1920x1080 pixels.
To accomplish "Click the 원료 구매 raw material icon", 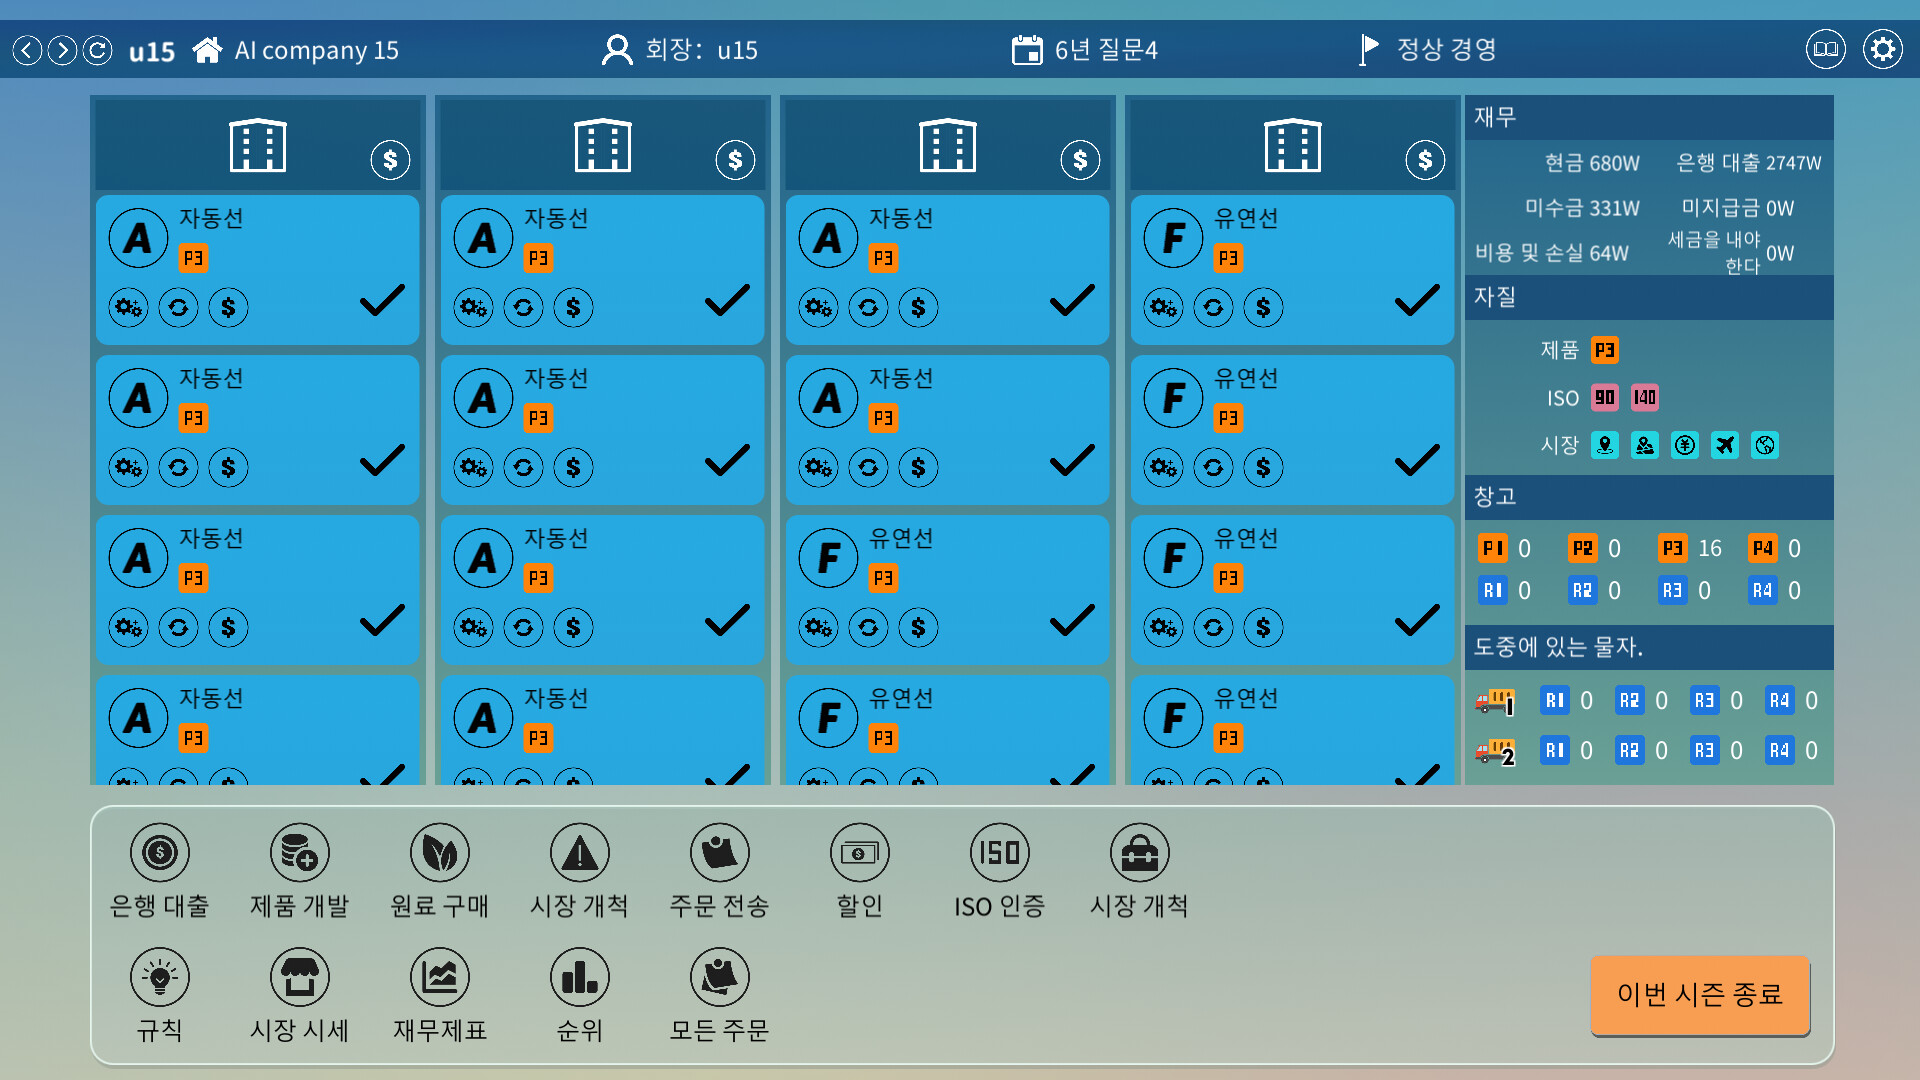I will [x=439, y=853].
